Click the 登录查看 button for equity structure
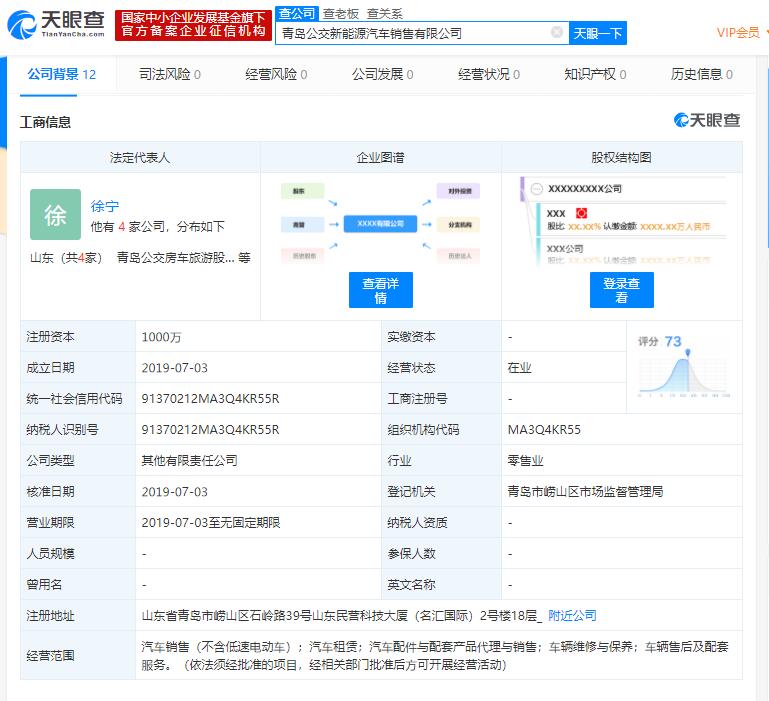The image size is (769, 701). (621, 290)
